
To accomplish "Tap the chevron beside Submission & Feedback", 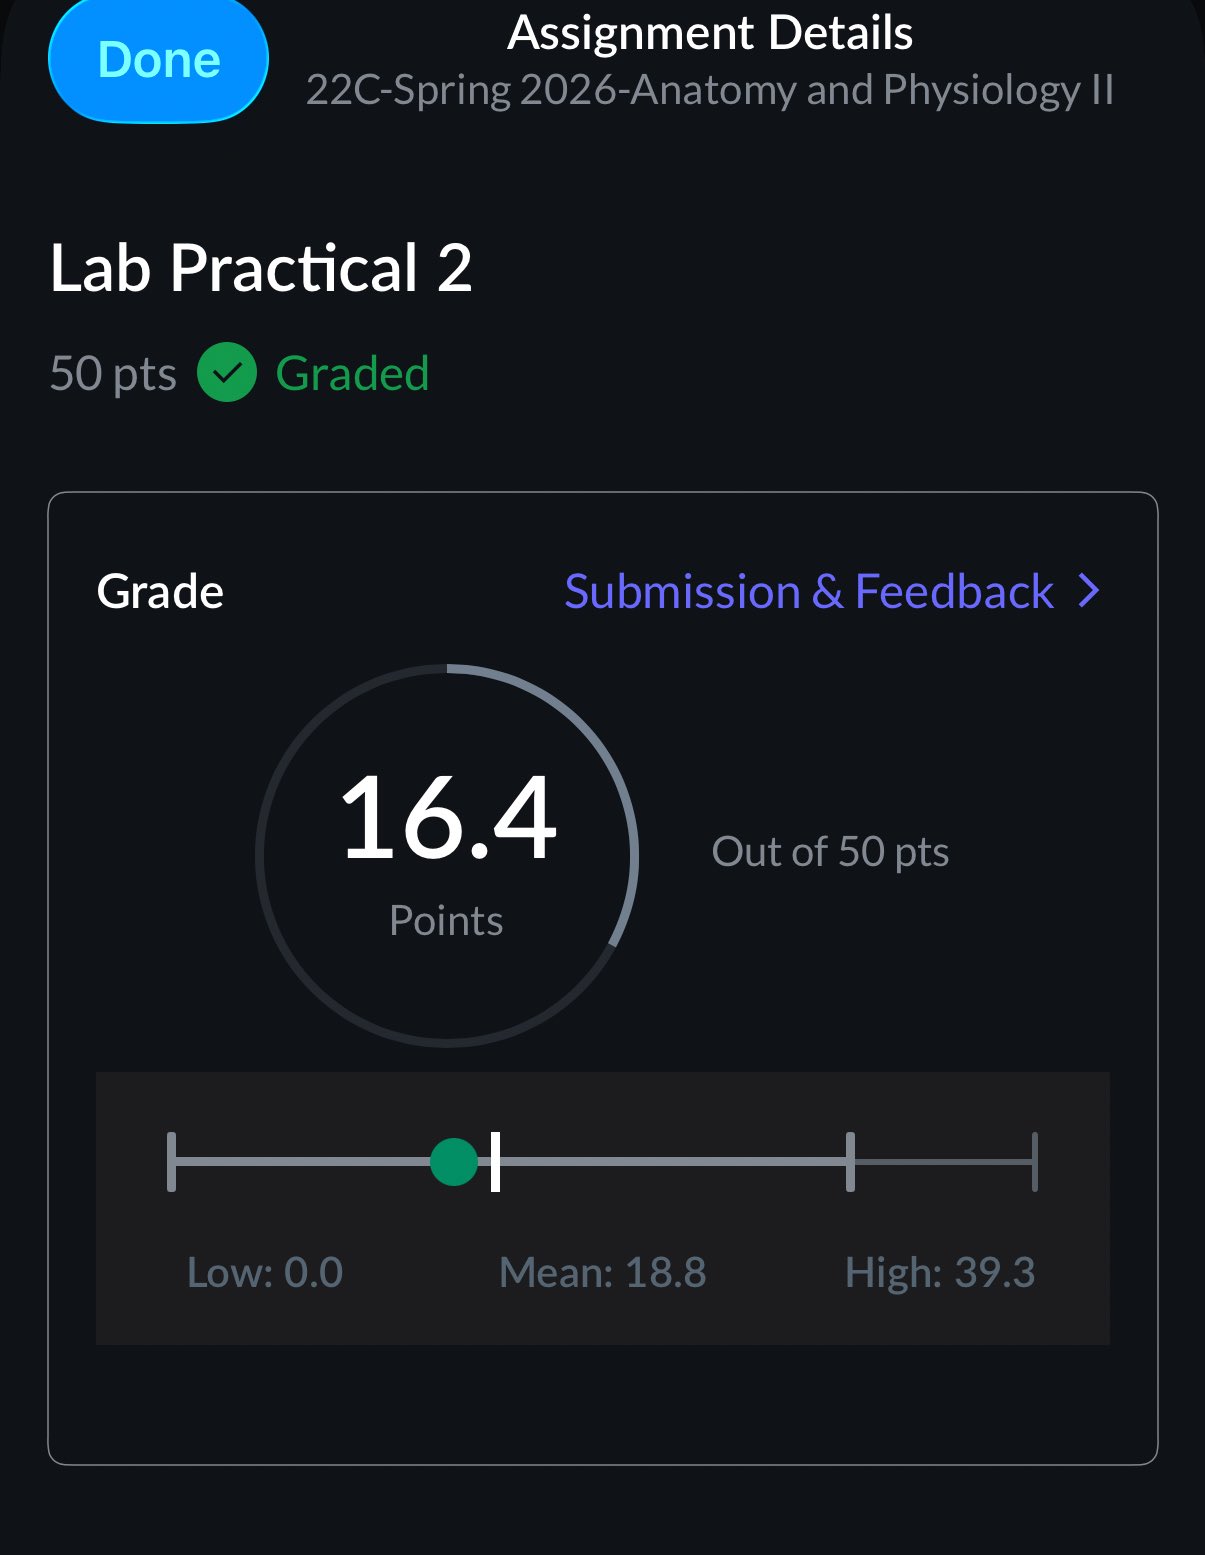I will click(1089, 592).
